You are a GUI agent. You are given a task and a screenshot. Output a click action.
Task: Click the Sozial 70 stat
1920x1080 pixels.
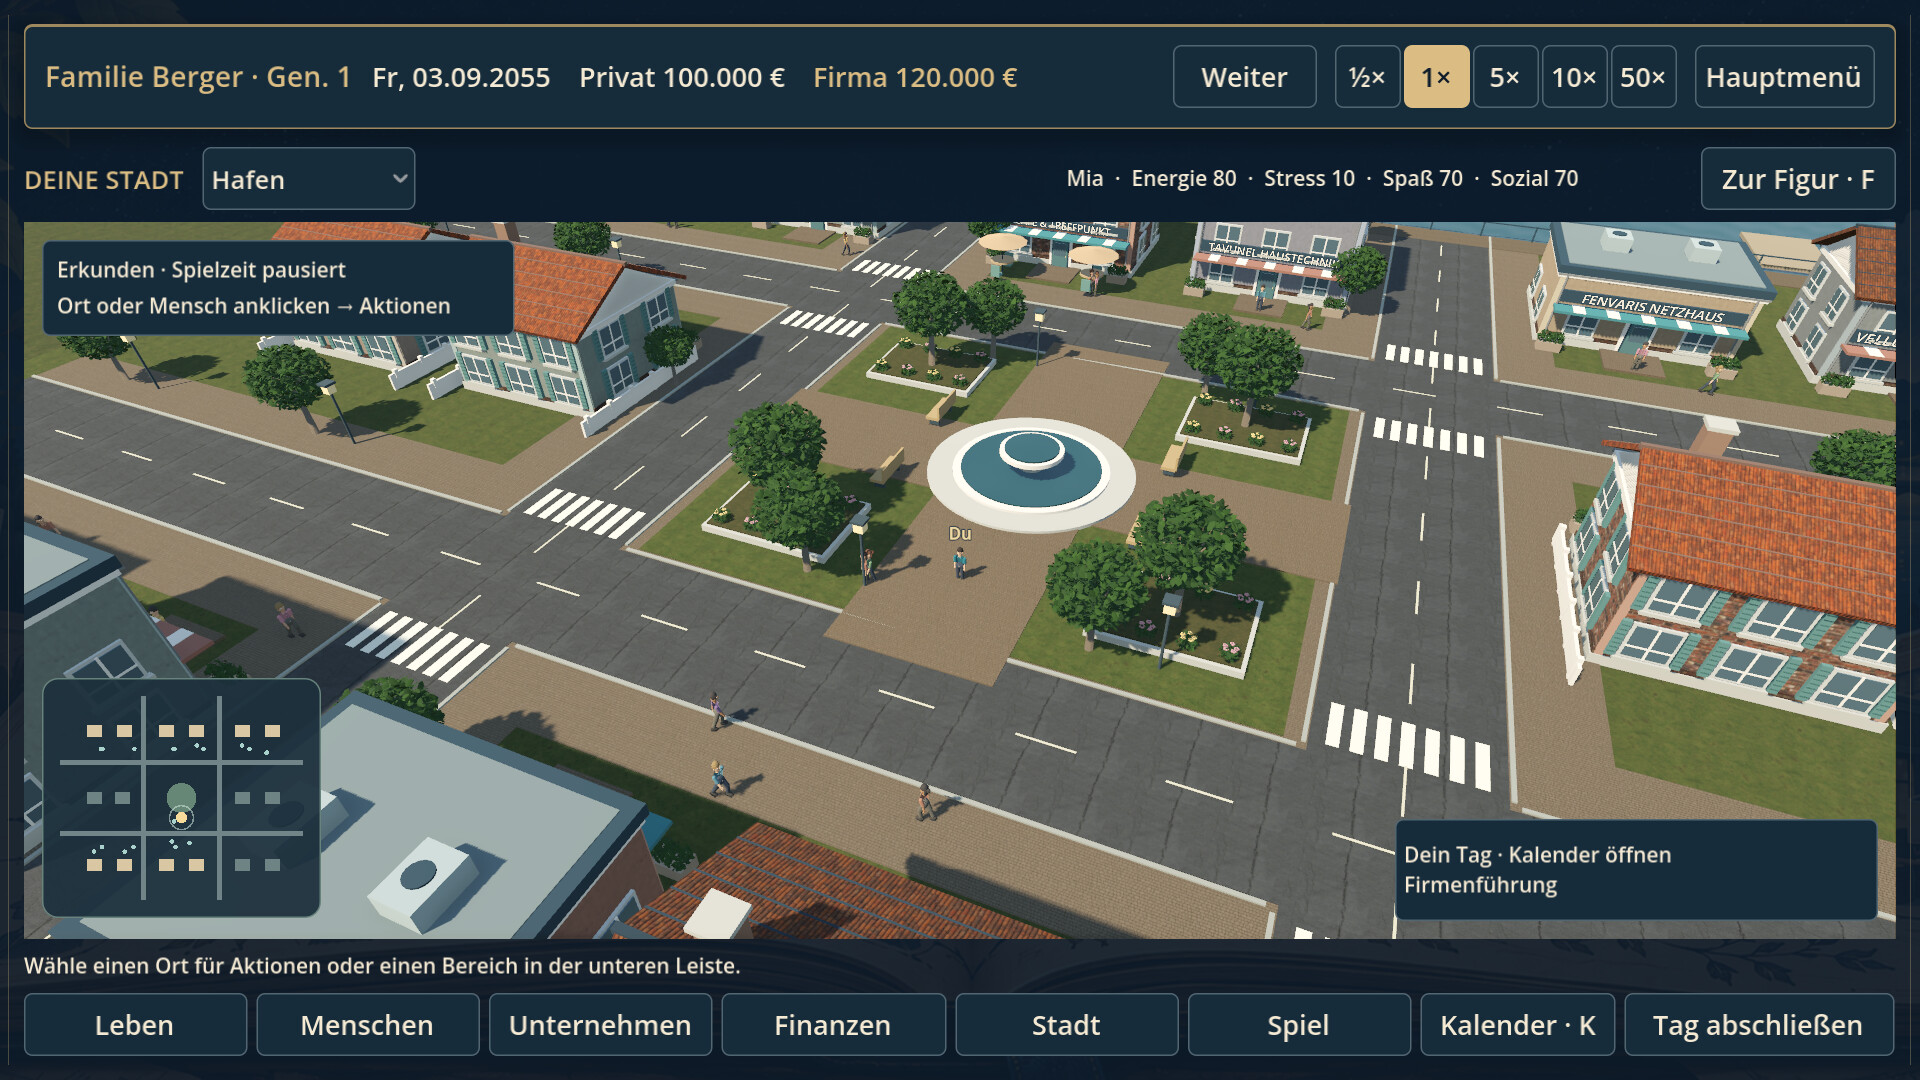[1534, 179]
